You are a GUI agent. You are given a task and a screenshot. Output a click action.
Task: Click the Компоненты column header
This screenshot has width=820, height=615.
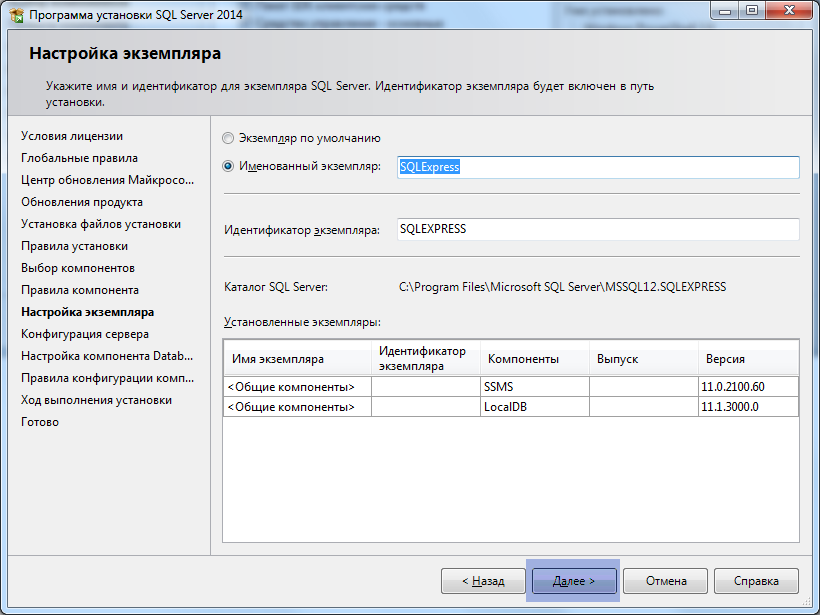534,358
